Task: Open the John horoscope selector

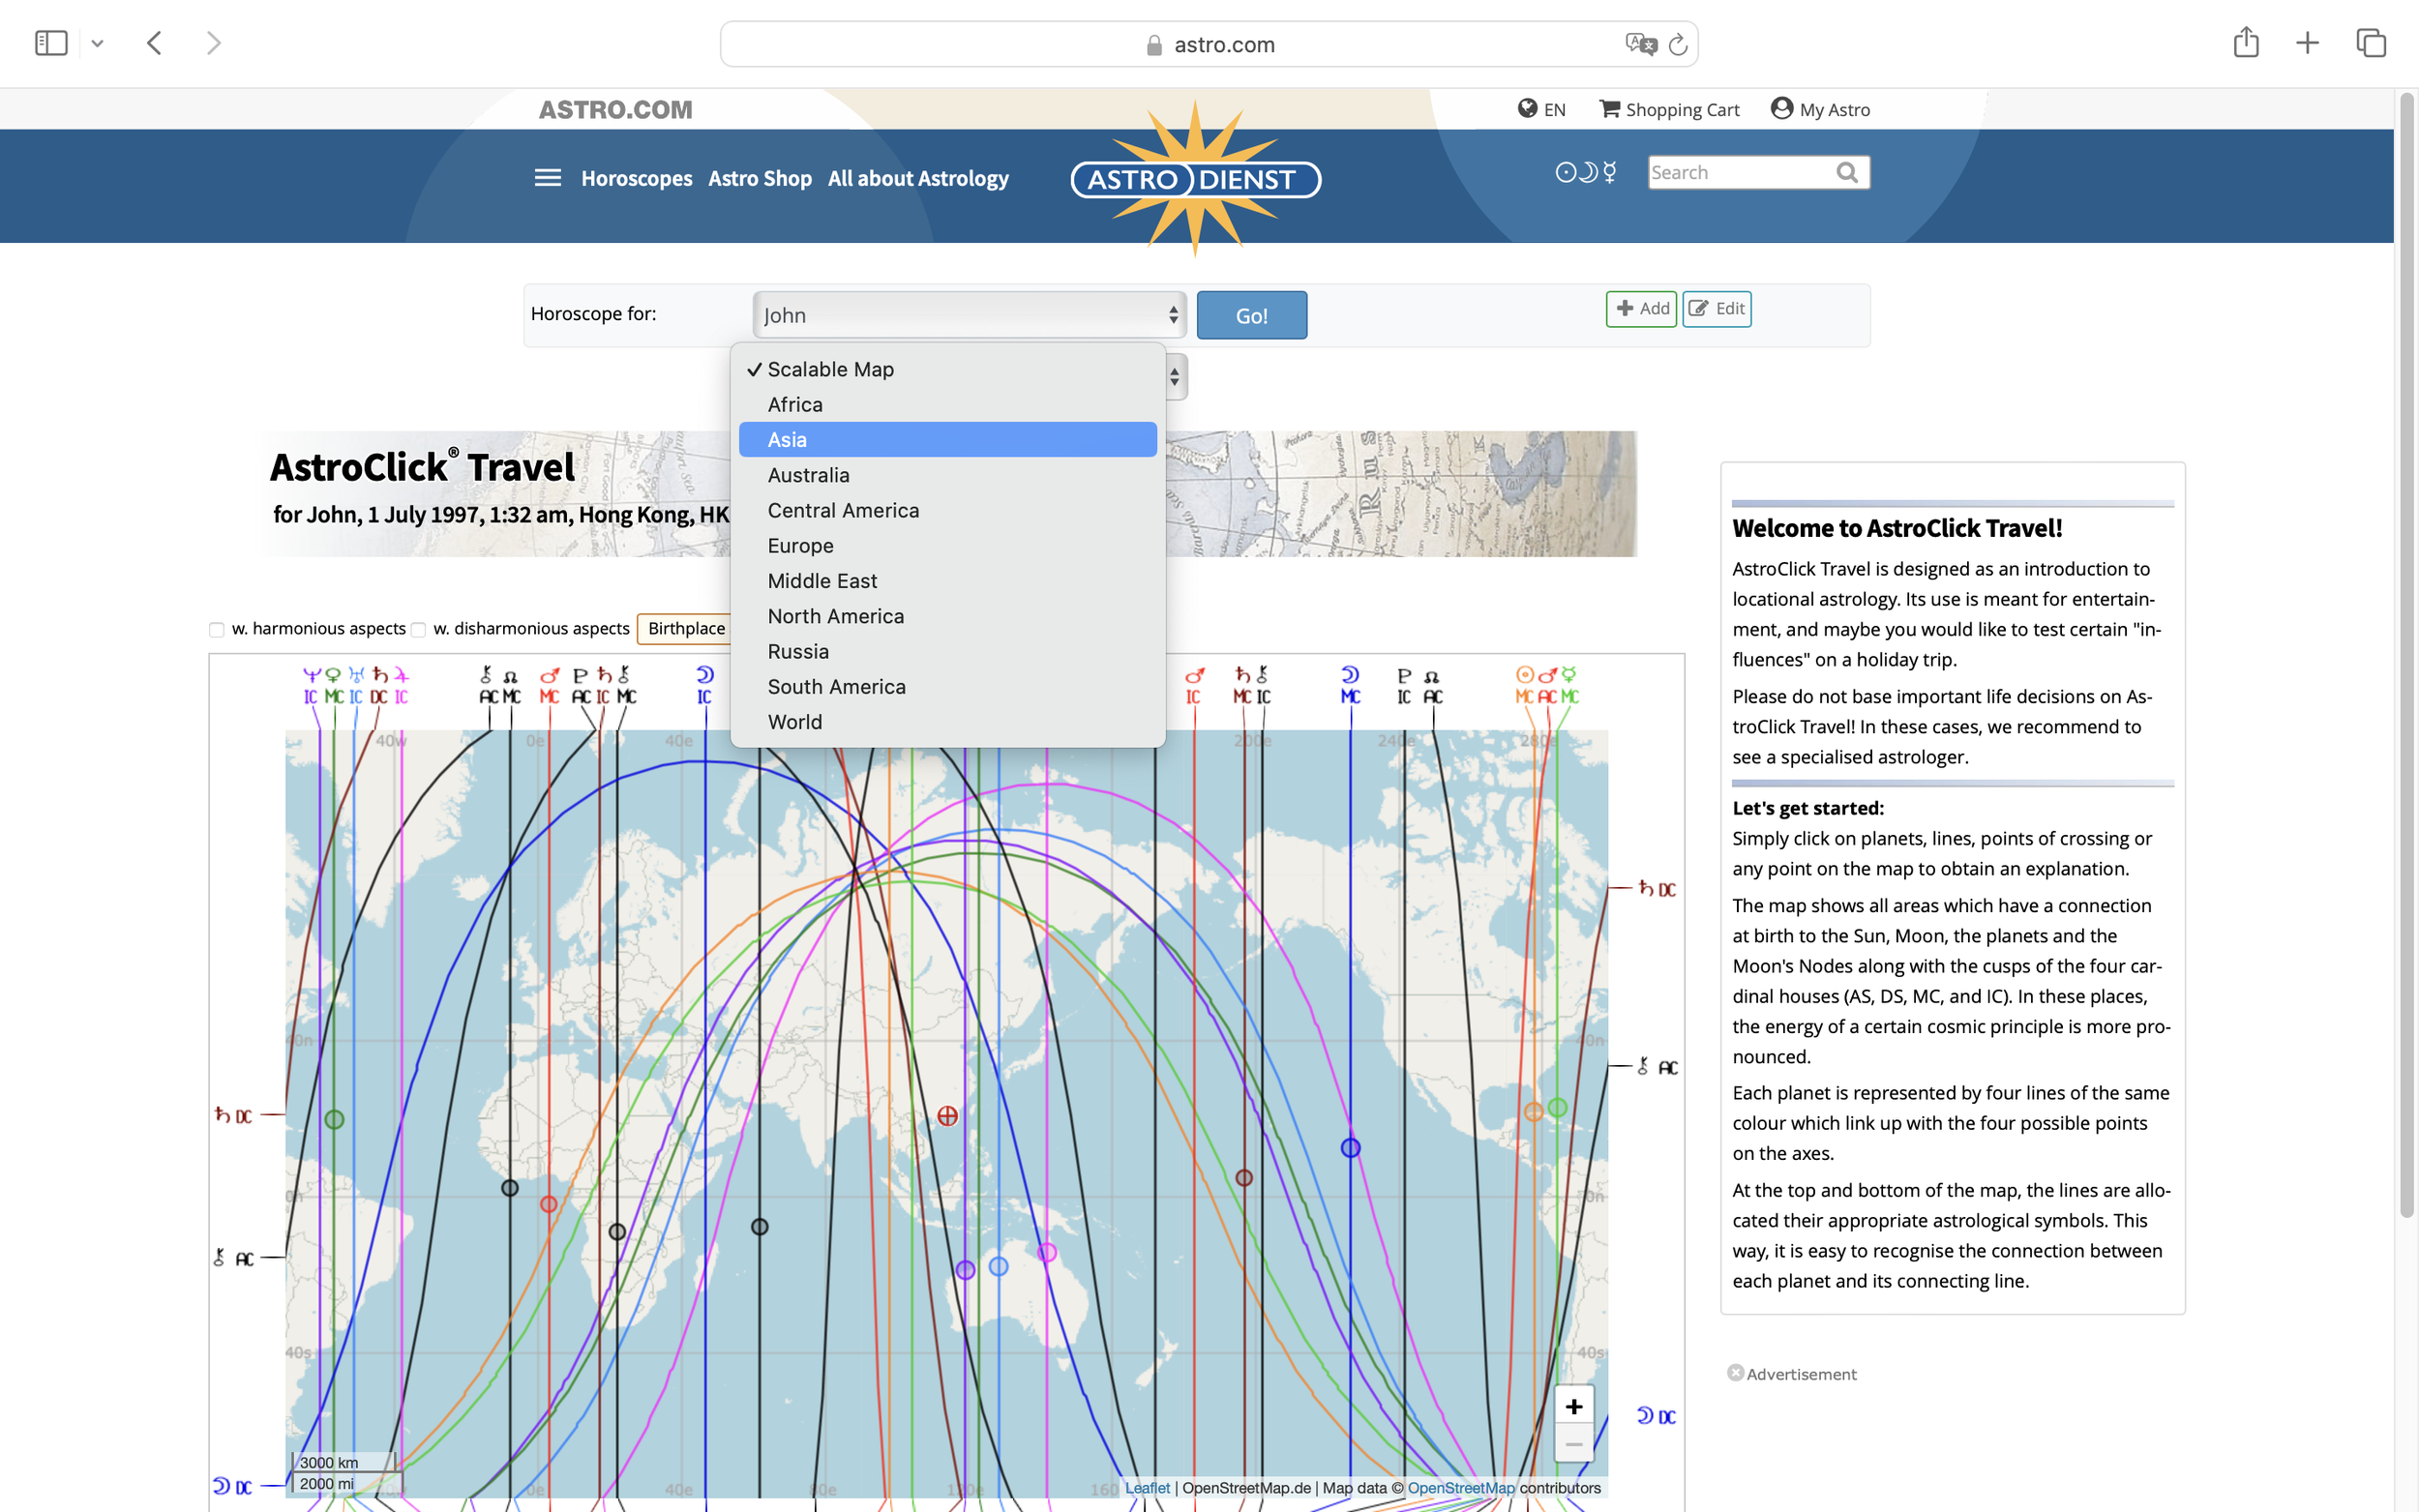Action: click(969, 315)
